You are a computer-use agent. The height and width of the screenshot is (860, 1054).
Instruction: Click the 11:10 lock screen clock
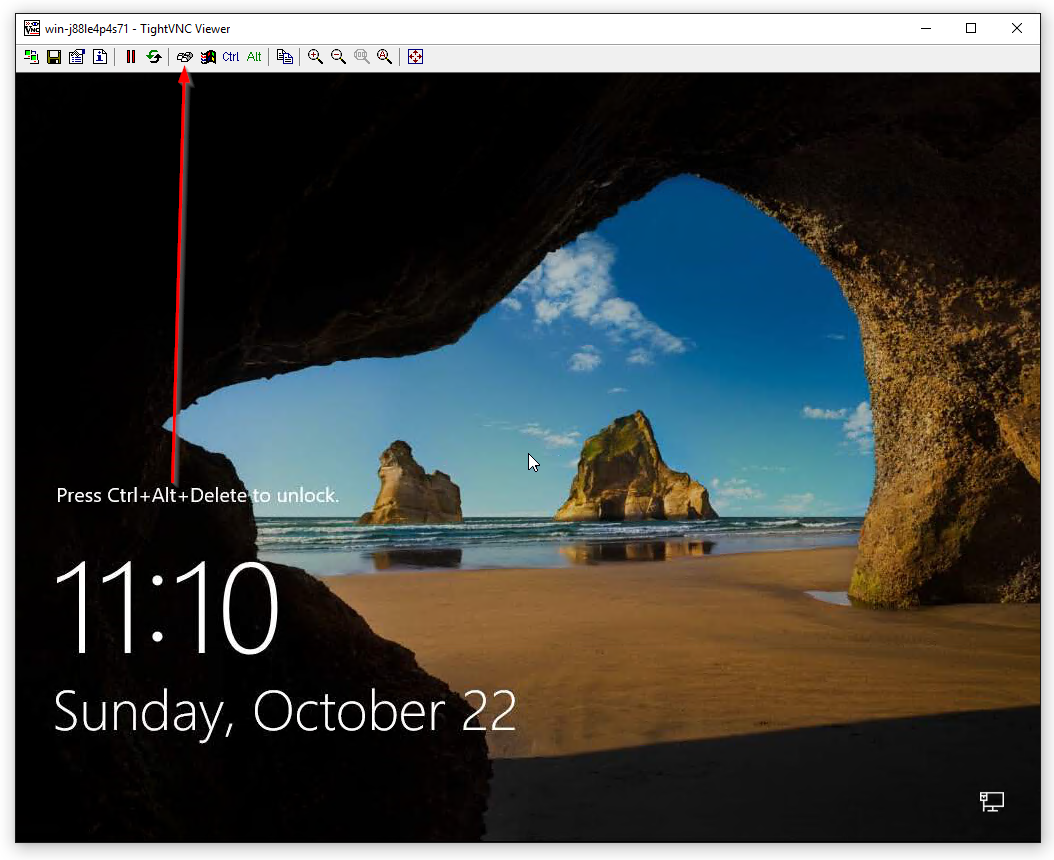point(165,608)
